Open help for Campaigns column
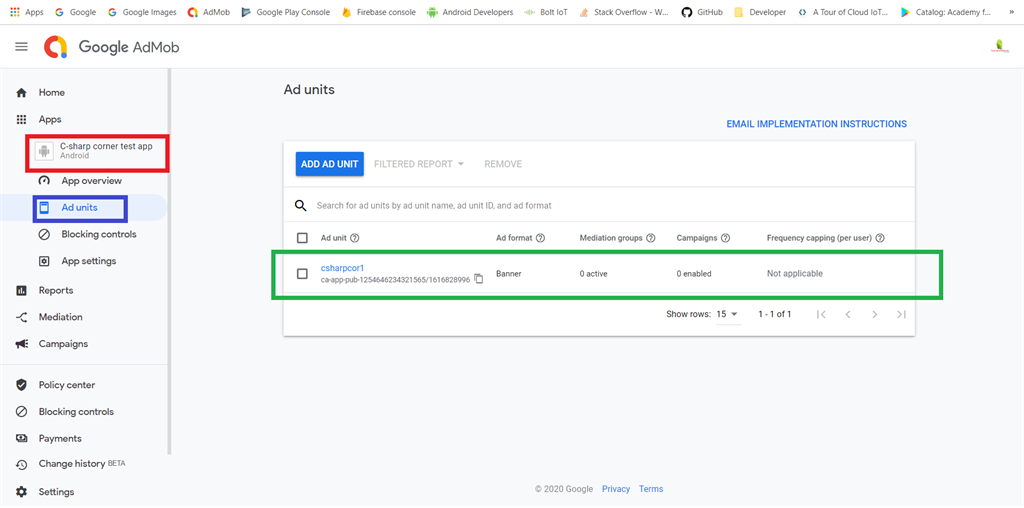Viewport: 1024px width, 508px height. 725,238
